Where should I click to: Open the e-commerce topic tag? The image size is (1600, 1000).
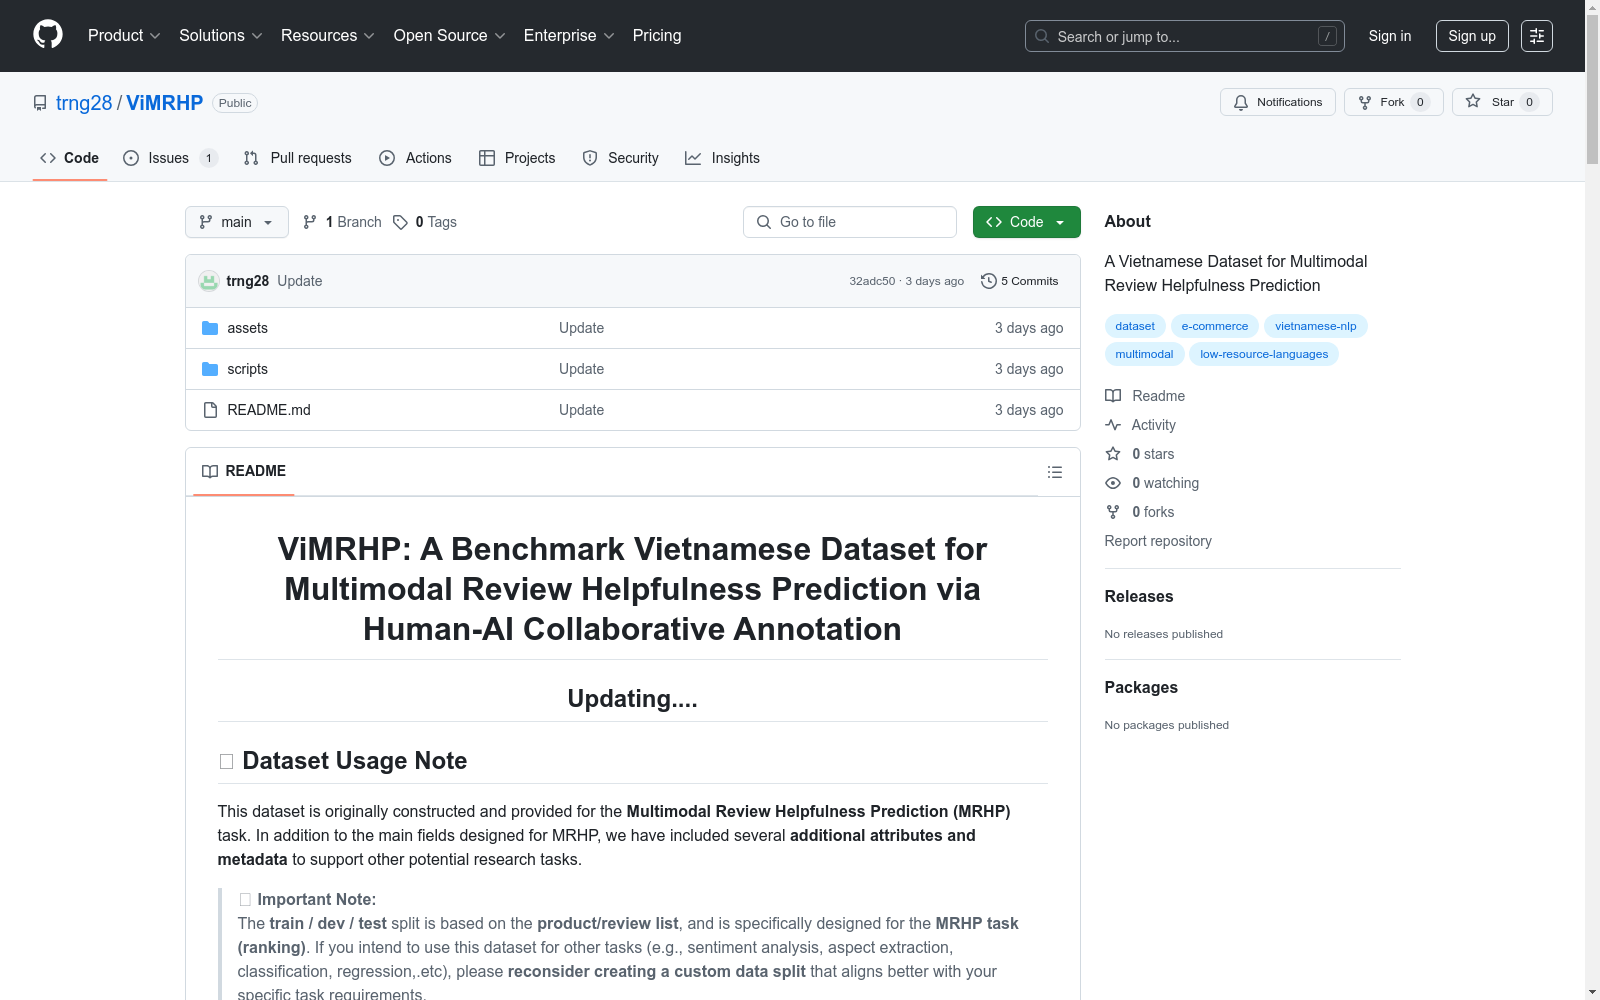(x=1215, y=326)
